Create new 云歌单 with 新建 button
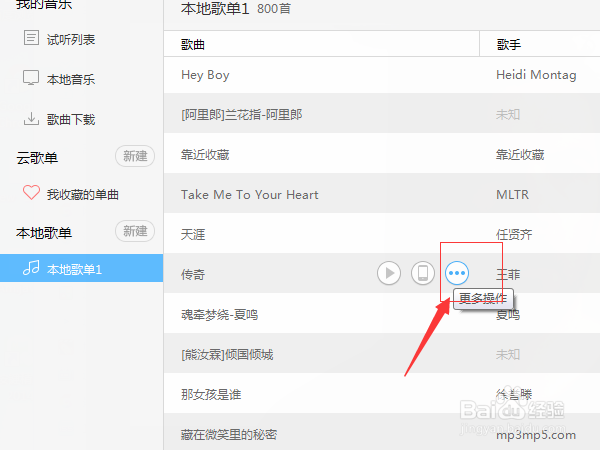Viewport: 600px width, 450px height. coord(135,156)
